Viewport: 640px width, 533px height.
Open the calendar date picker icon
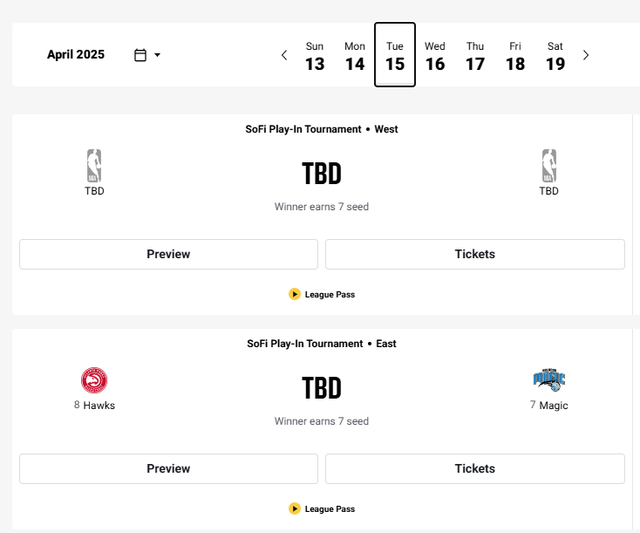click(x=140, y=55)
